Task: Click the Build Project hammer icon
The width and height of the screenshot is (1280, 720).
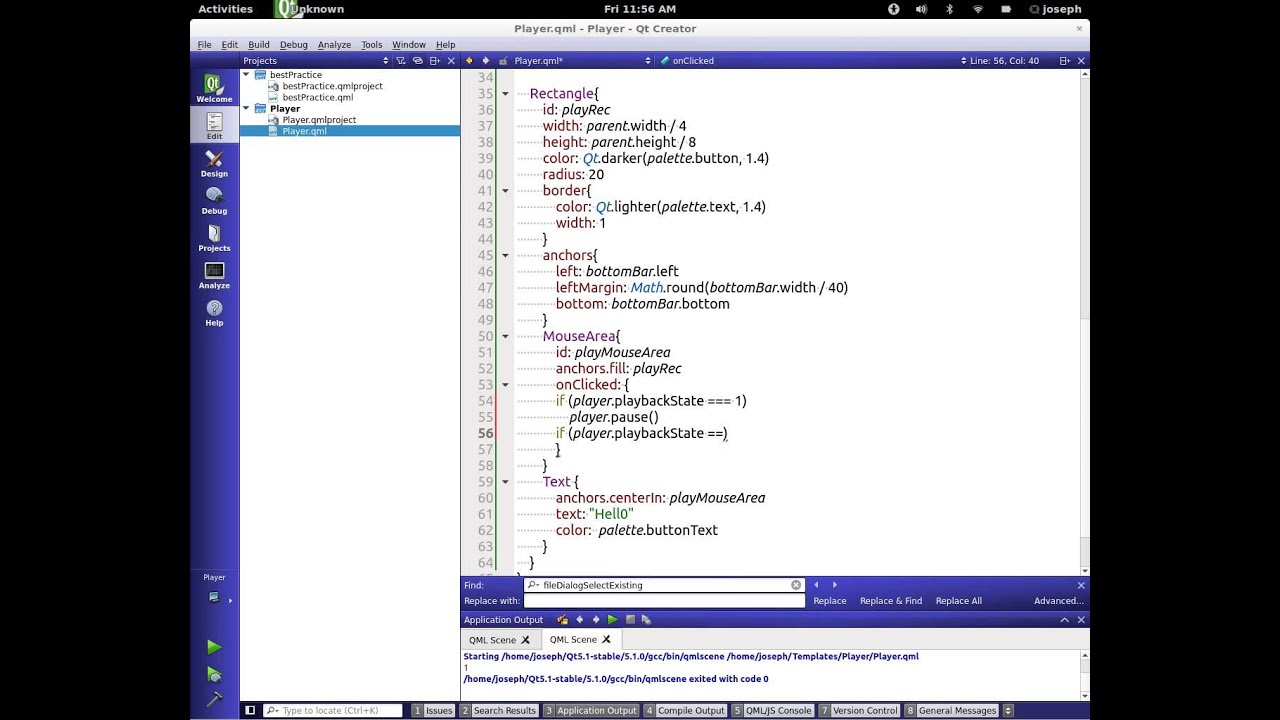Action: pyautogui.click(x=214, y=699)
